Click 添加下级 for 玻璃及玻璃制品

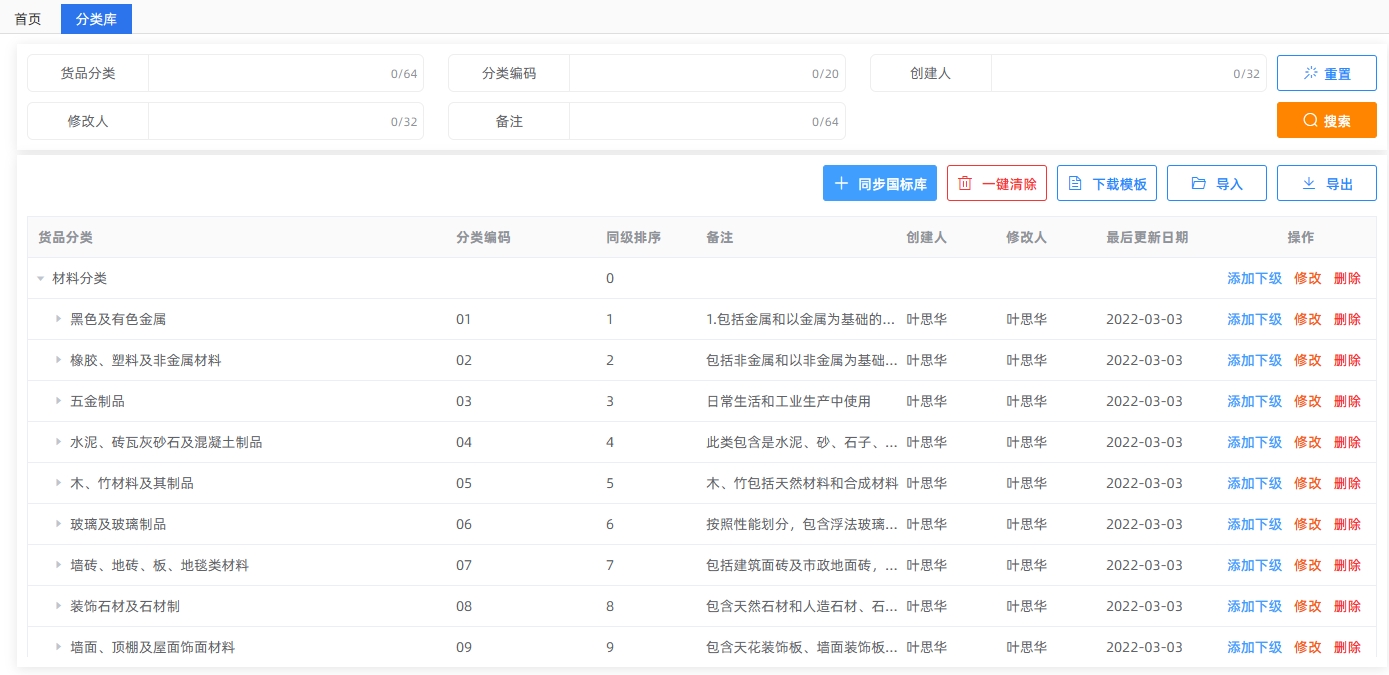1254,525
